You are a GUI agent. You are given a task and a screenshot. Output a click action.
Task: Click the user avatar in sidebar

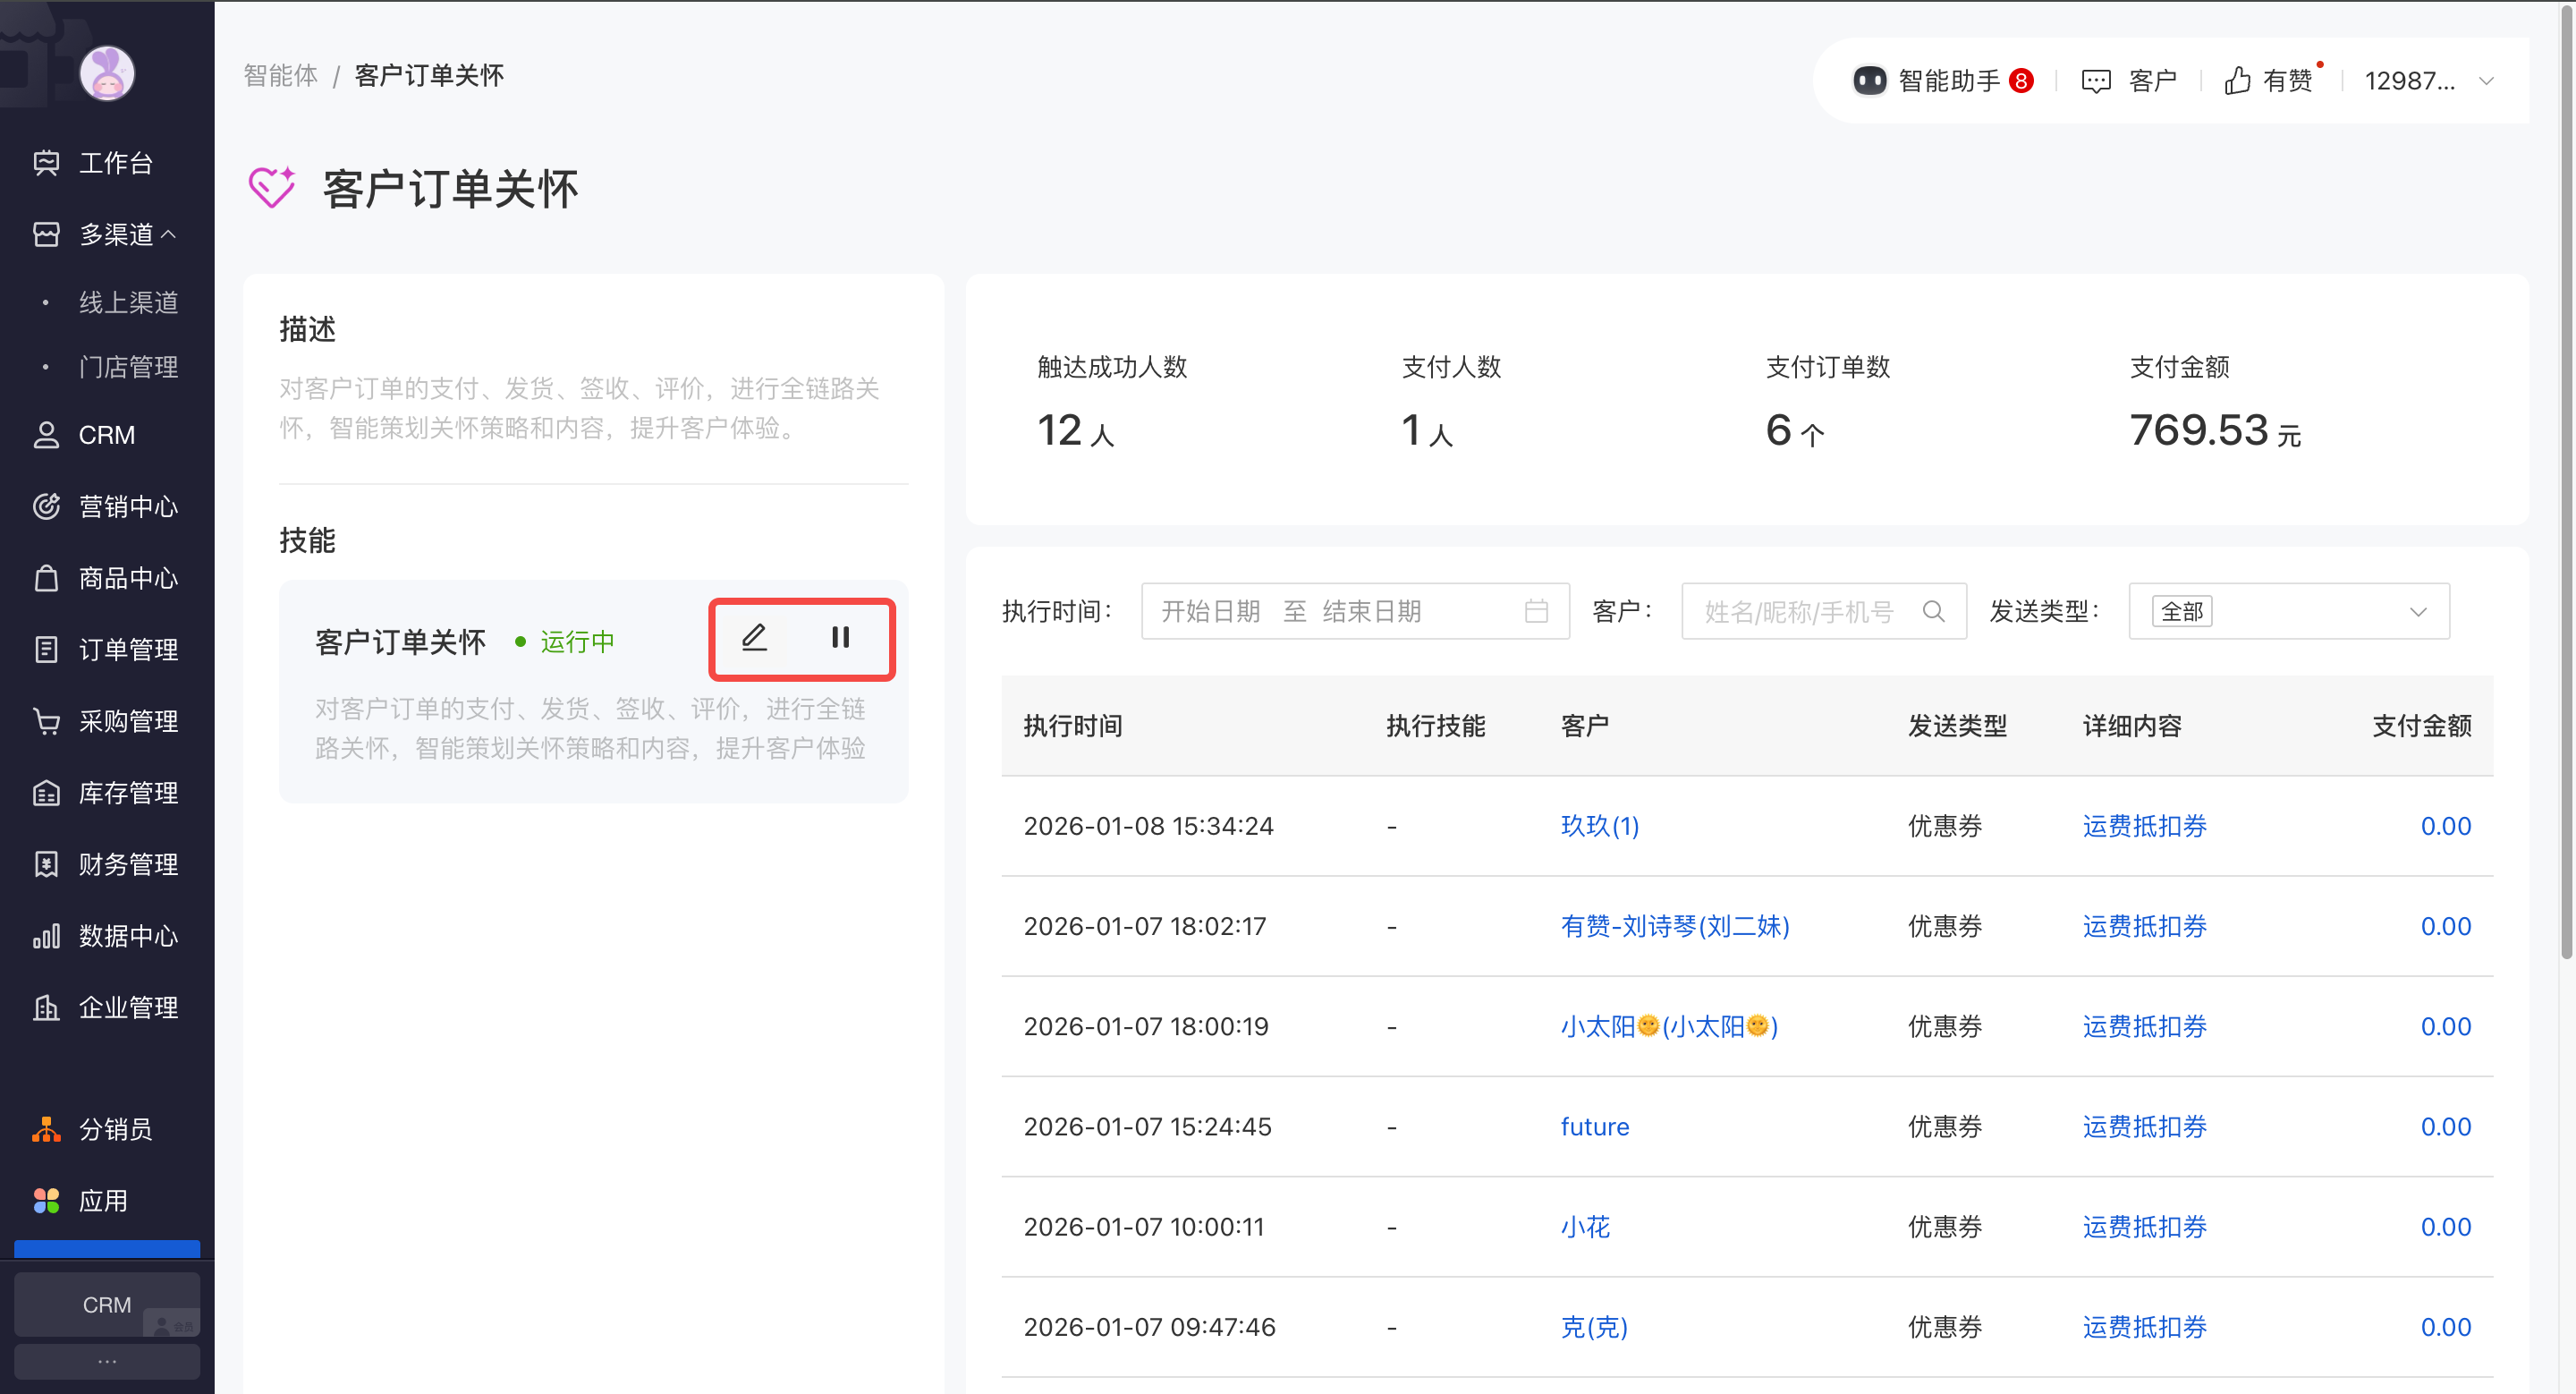pyautogui.click(x=107, y=73)
